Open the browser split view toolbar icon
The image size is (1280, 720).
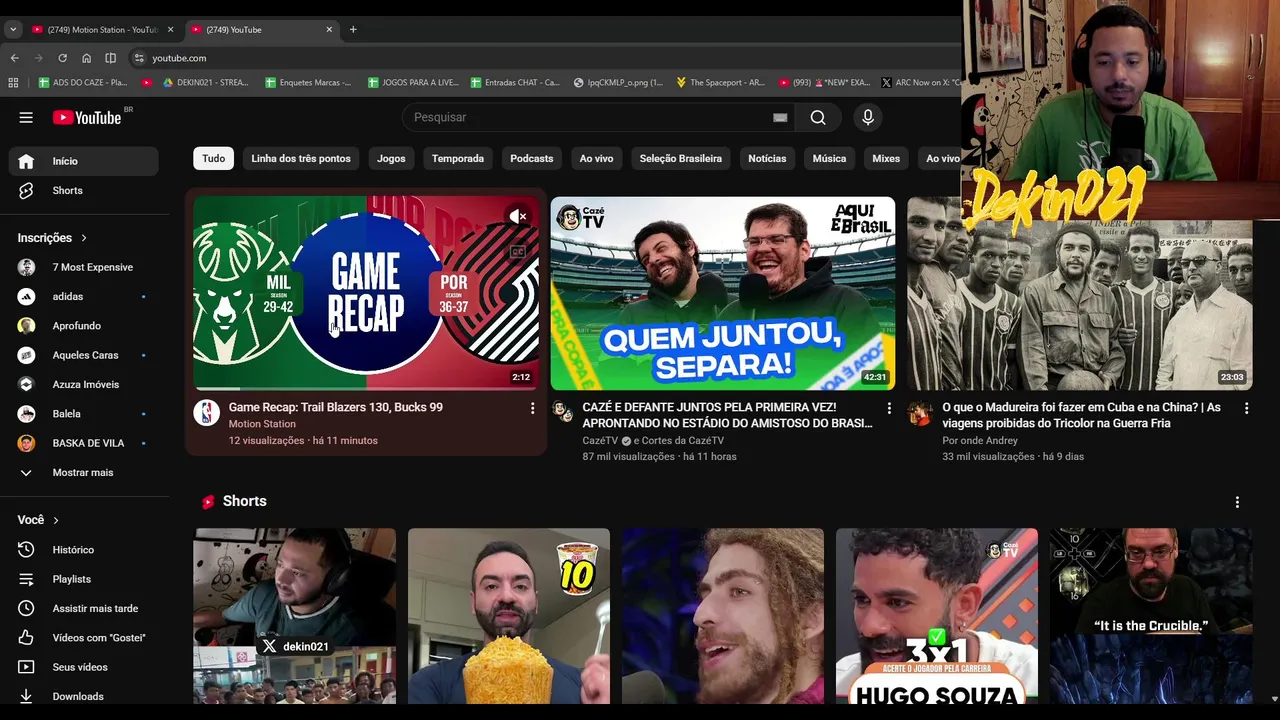point(110,58)
